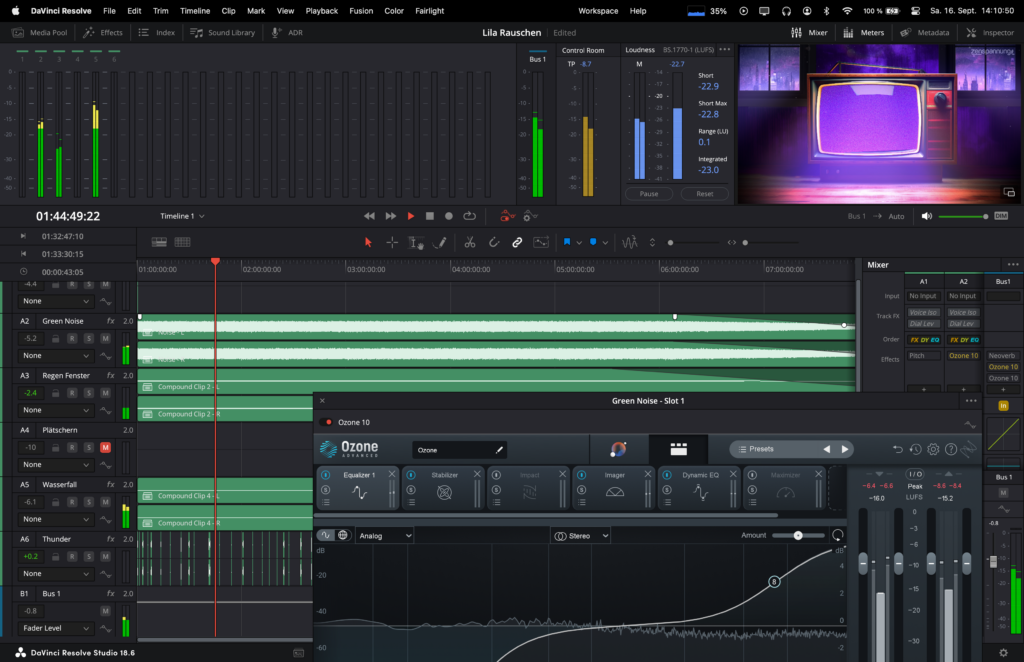Toggle loop playback in the transport bar
This screenshot has width=1024, height=662.
coord(470,216)
